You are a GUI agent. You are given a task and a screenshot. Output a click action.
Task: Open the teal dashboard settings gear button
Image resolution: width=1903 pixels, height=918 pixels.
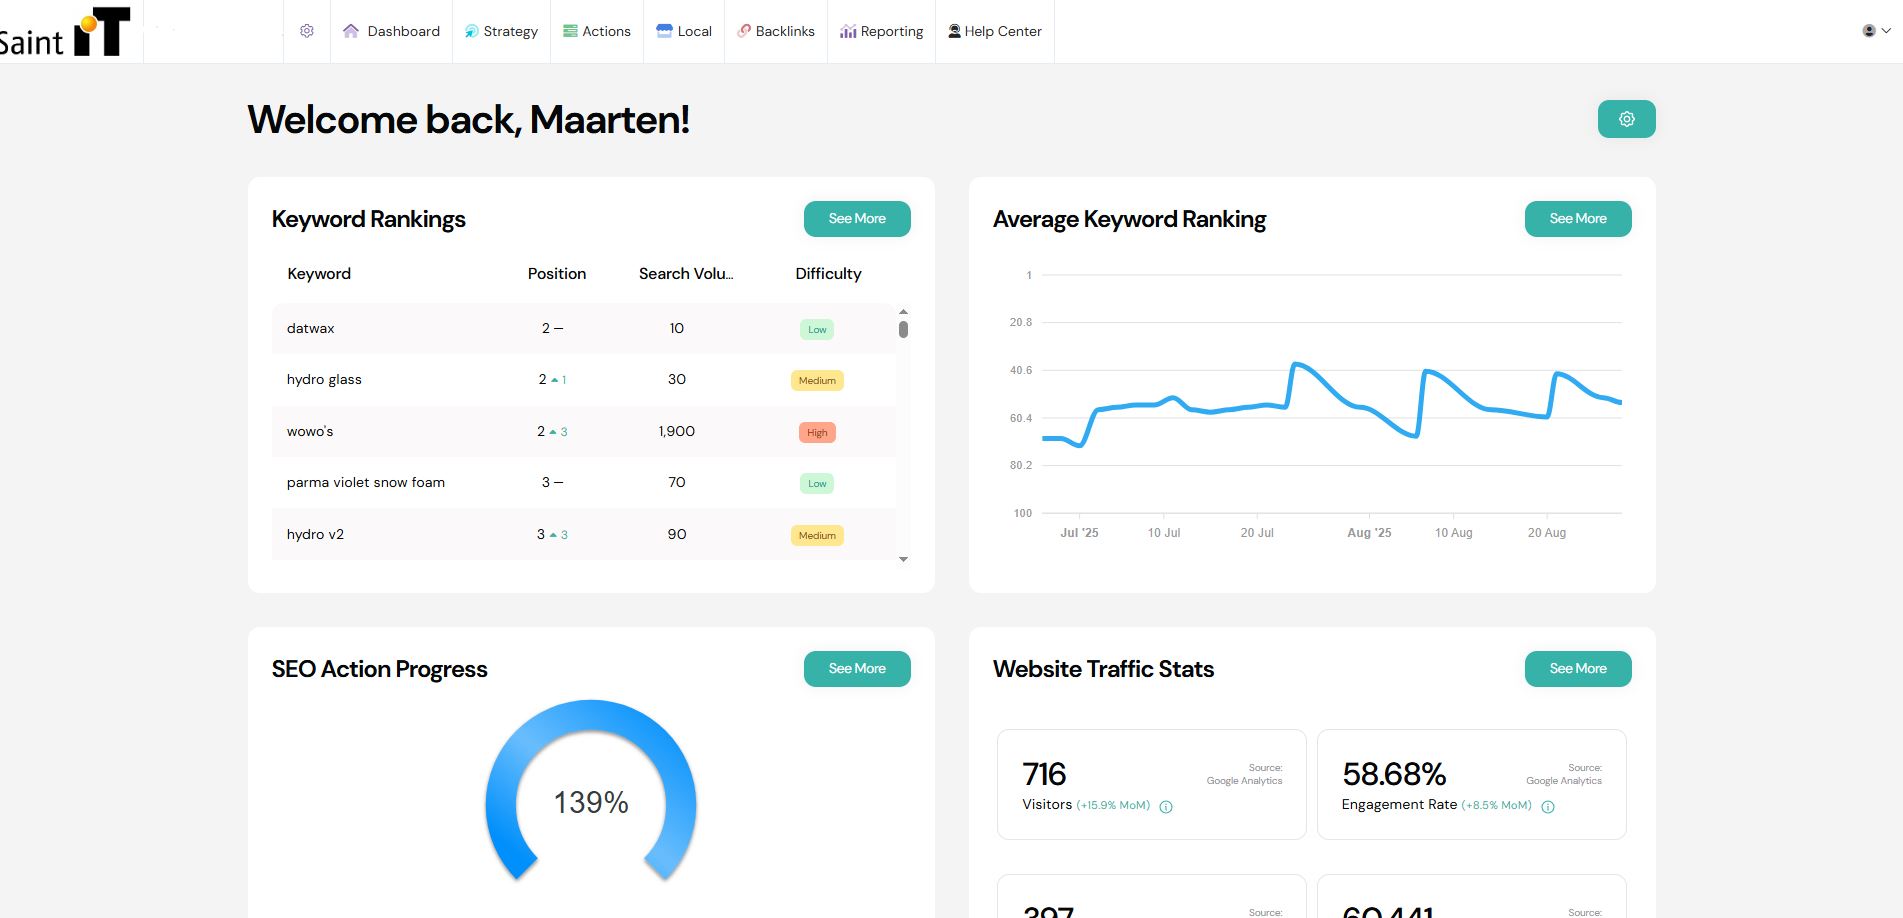tap(1626, 119)
